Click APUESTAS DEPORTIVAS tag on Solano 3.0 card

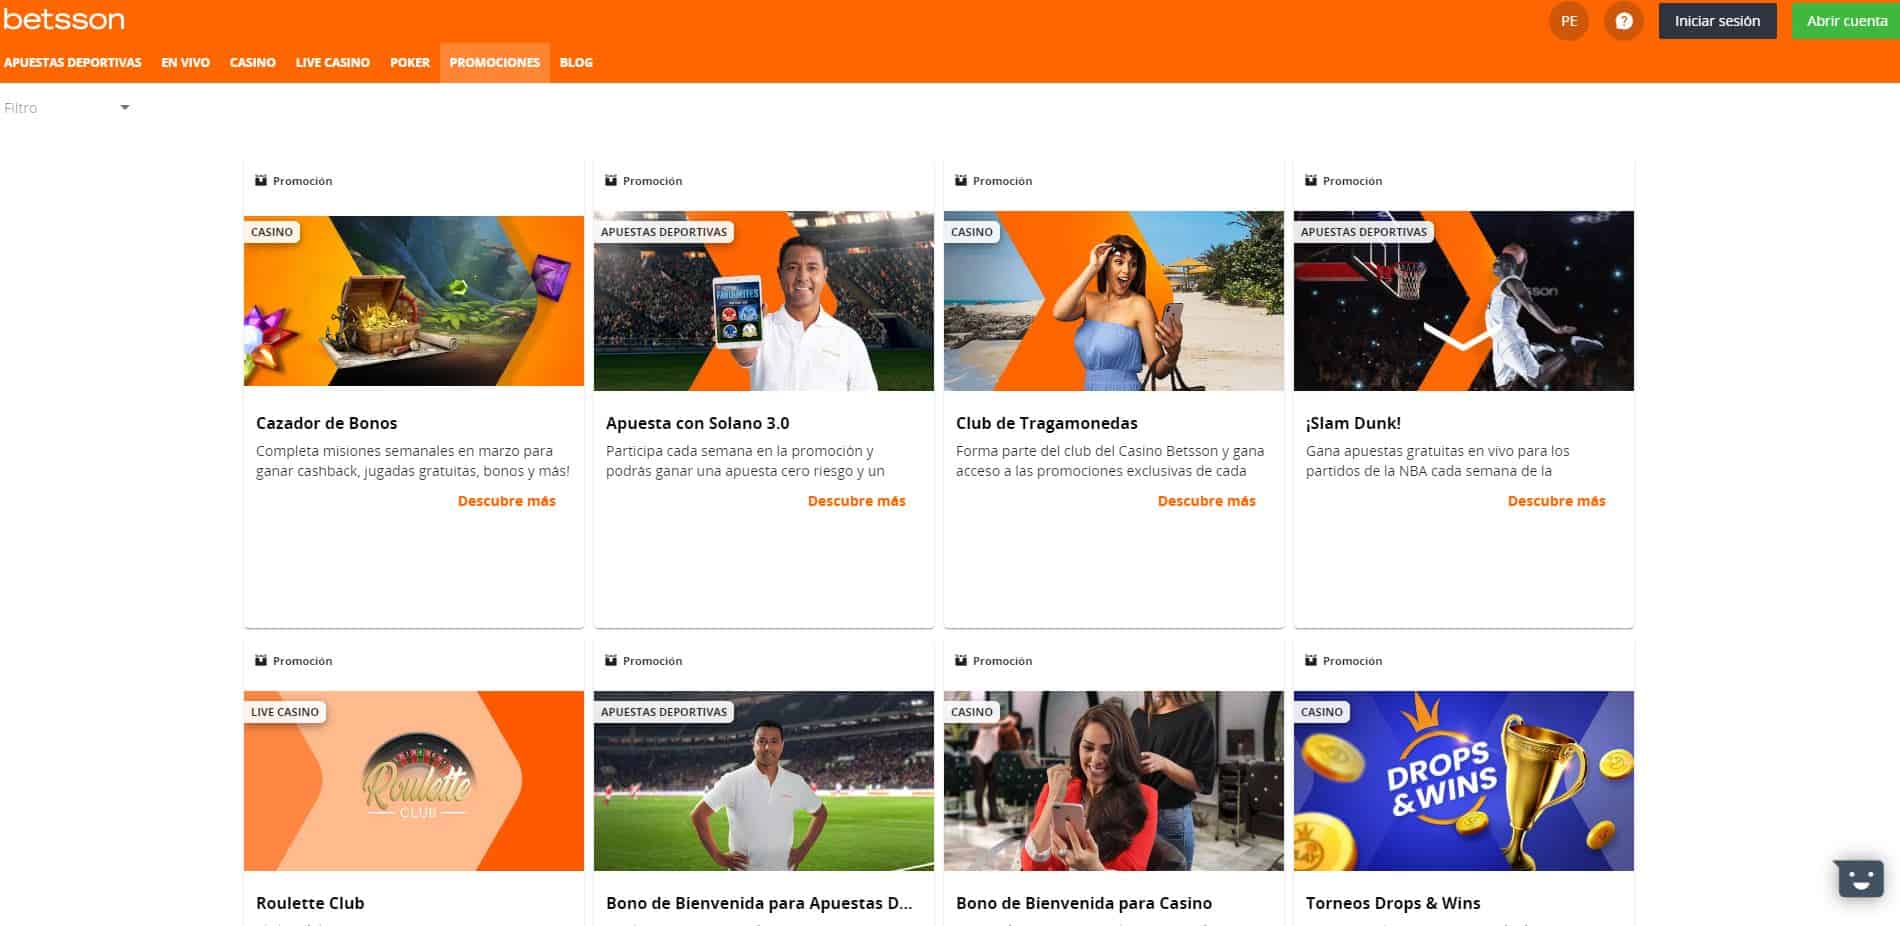tap(664, 232)
